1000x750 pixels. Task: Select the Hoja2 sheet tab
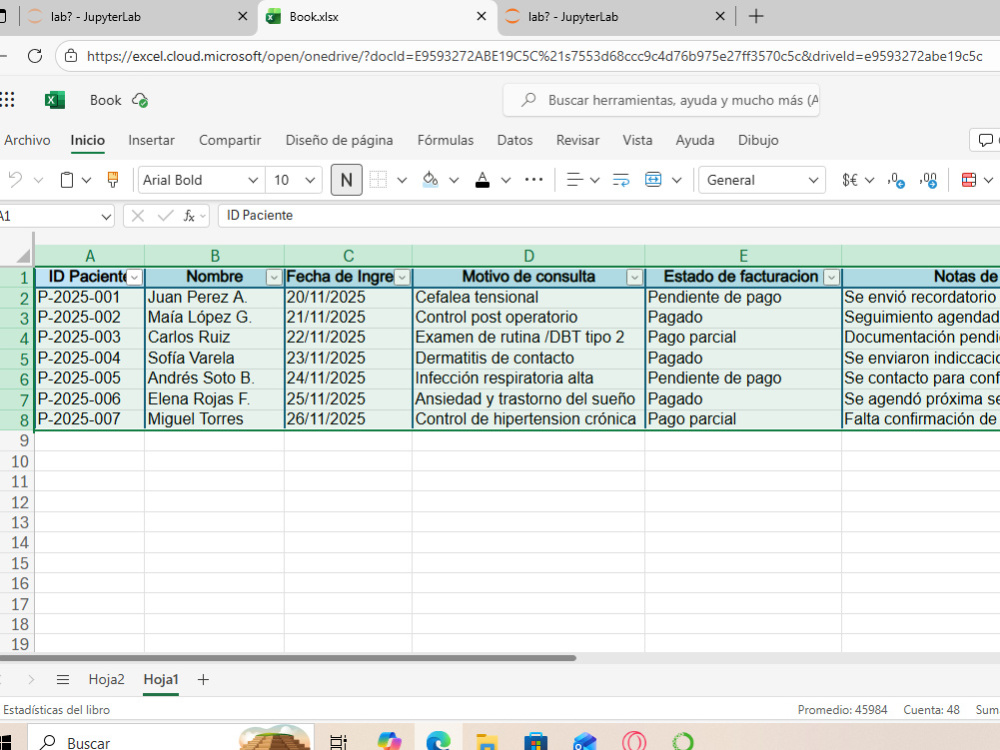click(x=107, y=679)
